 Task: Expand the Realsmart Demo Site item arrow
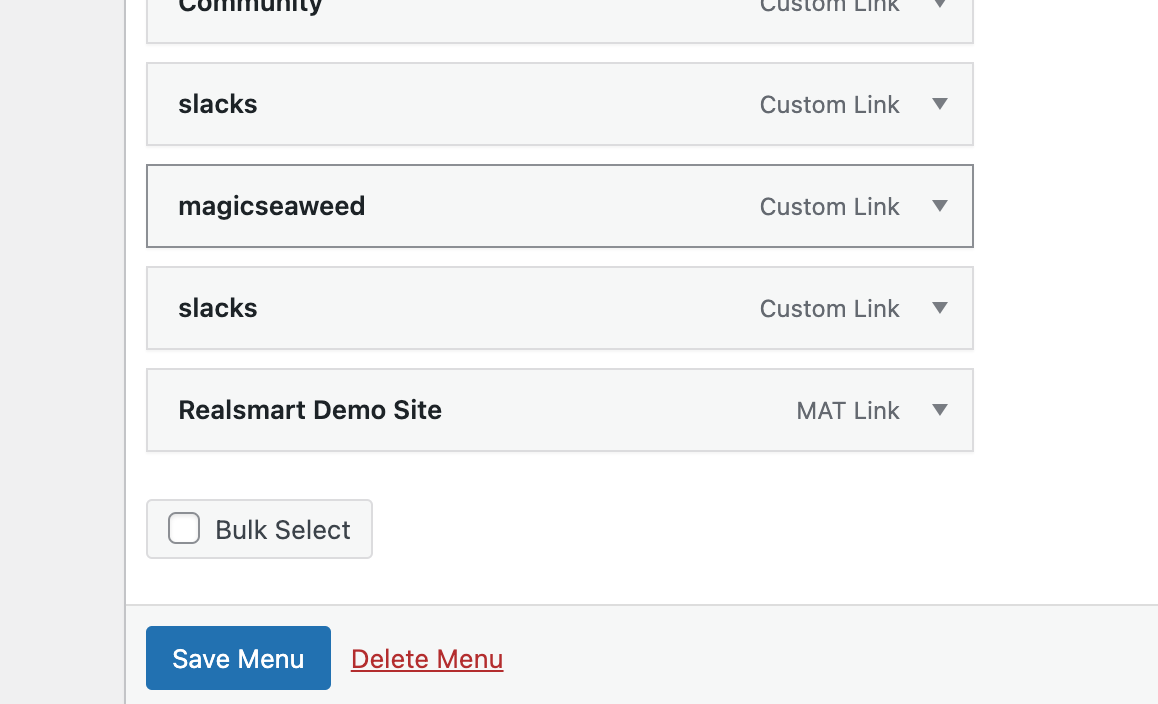point(939,410)
